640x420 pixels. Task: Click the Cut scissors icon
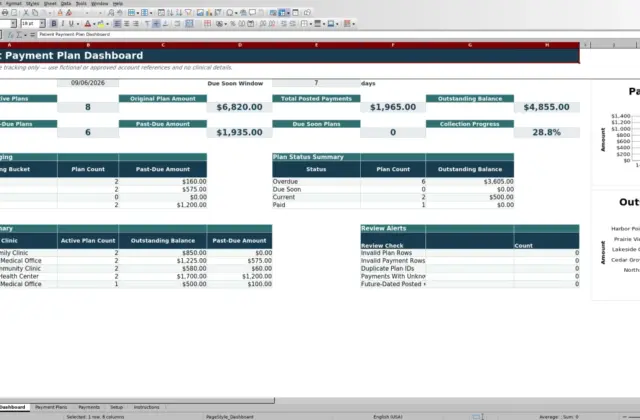point(26,13)
